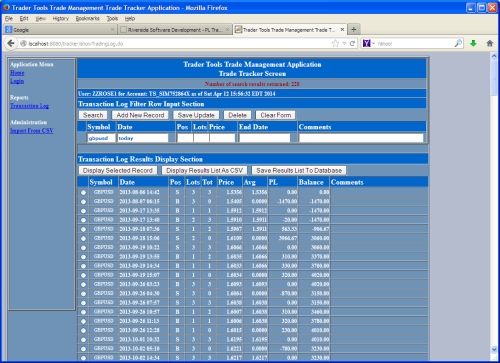
Task: Click the Balance column header
Action: (311, 182)
